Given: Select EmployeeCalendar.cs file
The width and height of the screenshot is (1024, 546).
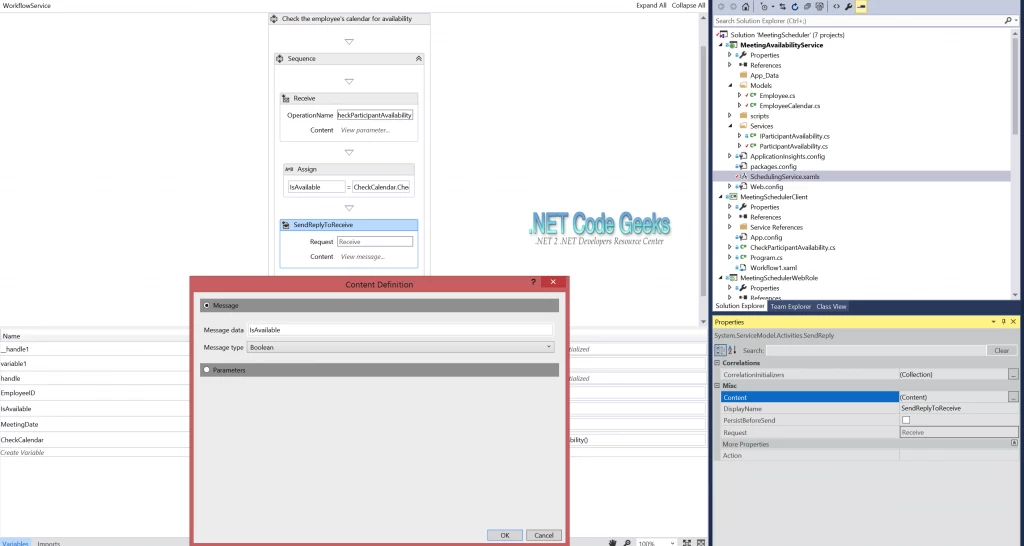Looking at the screenshot, I should pos(789,106).
